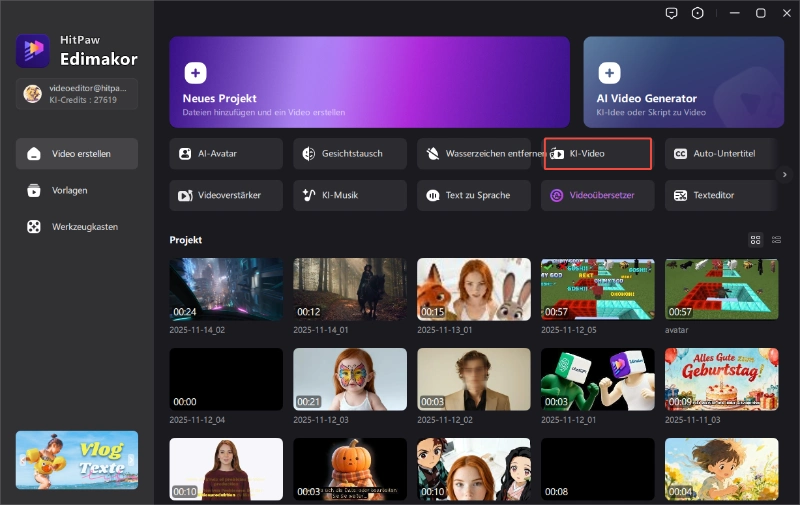Select Video erstellen in the sidebar
The image size is (800, 505).
[77, 154]
